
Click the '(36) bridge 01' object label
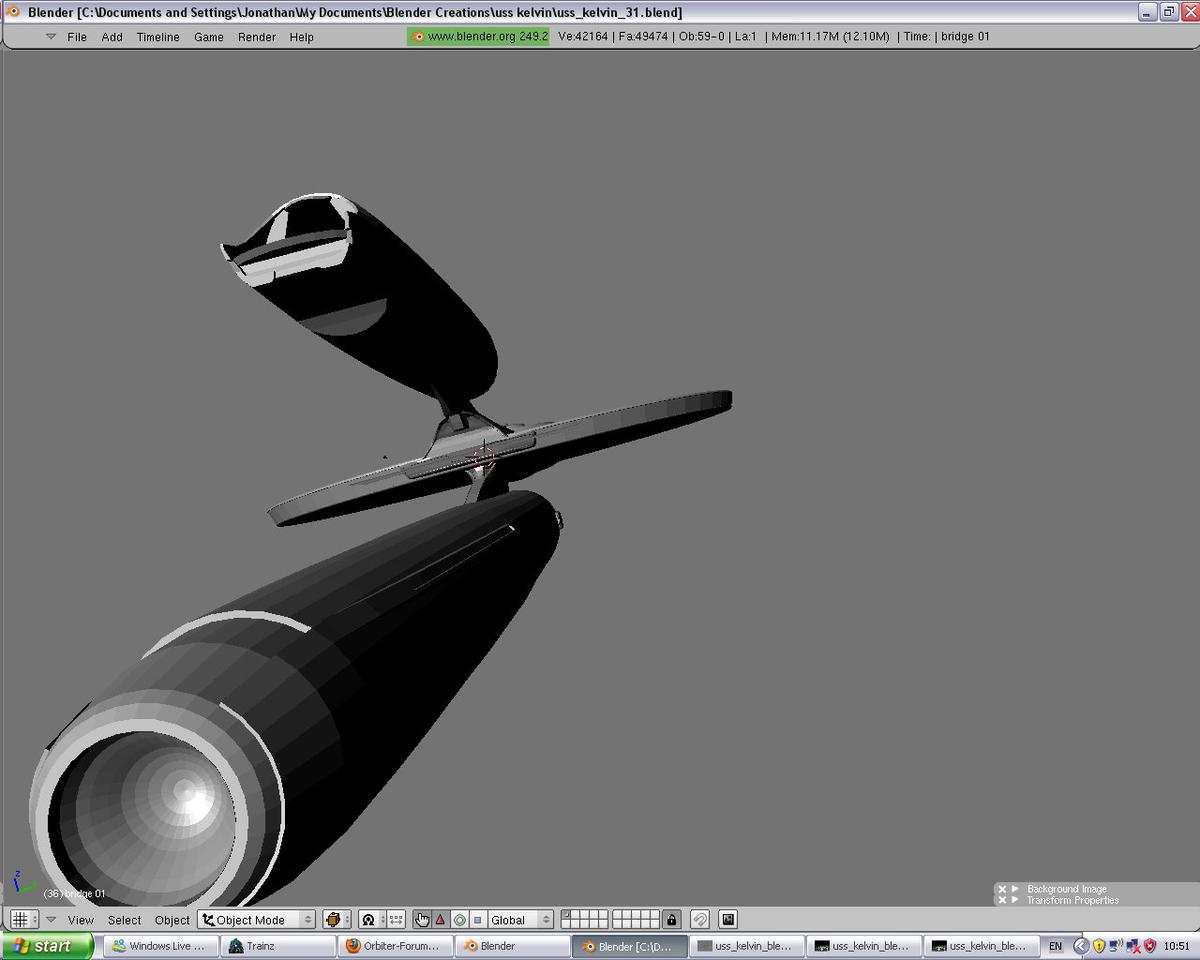pyautogui.click(x=74, y=893)
